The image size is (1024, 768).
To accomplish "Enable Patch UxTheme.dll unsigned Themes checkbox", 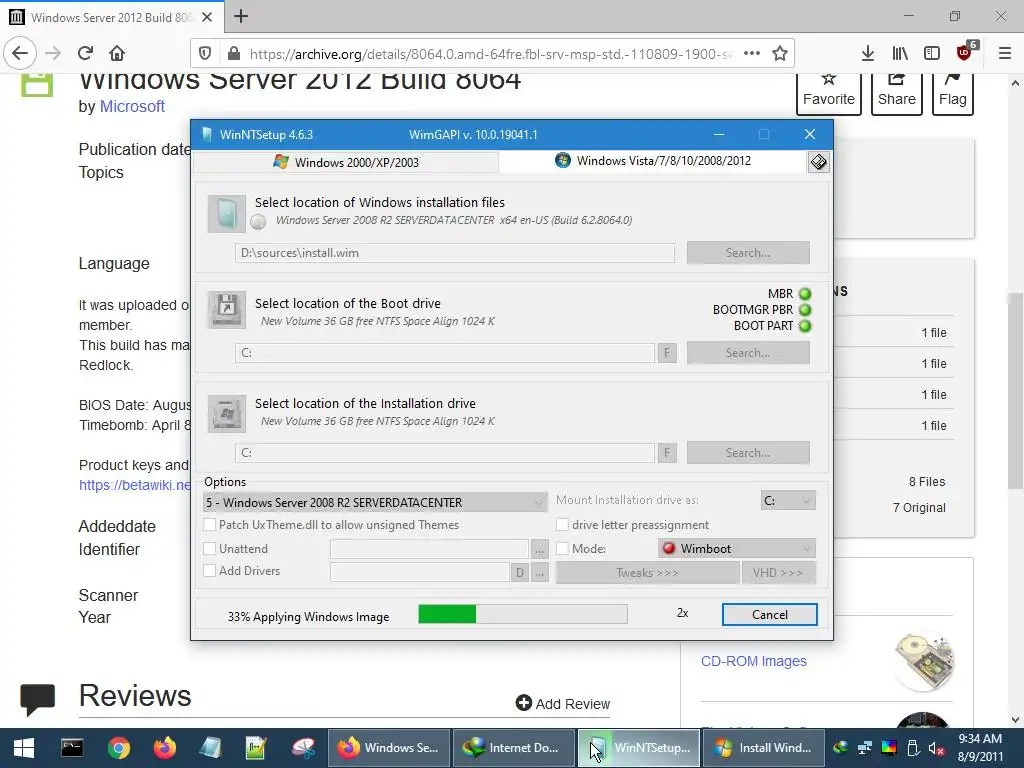I will [210, 524].
